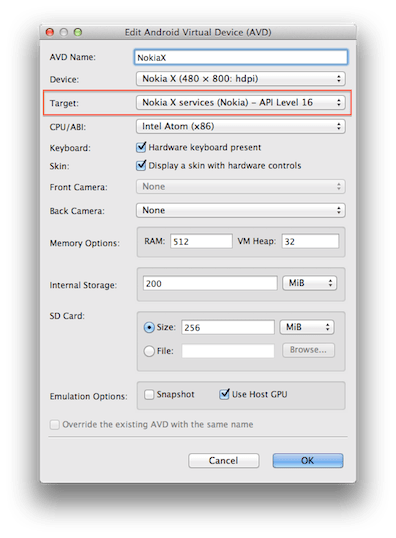The image size is (396, 538).
Task: Click the Emulation Options label
Action: click(x=88, y=396)
